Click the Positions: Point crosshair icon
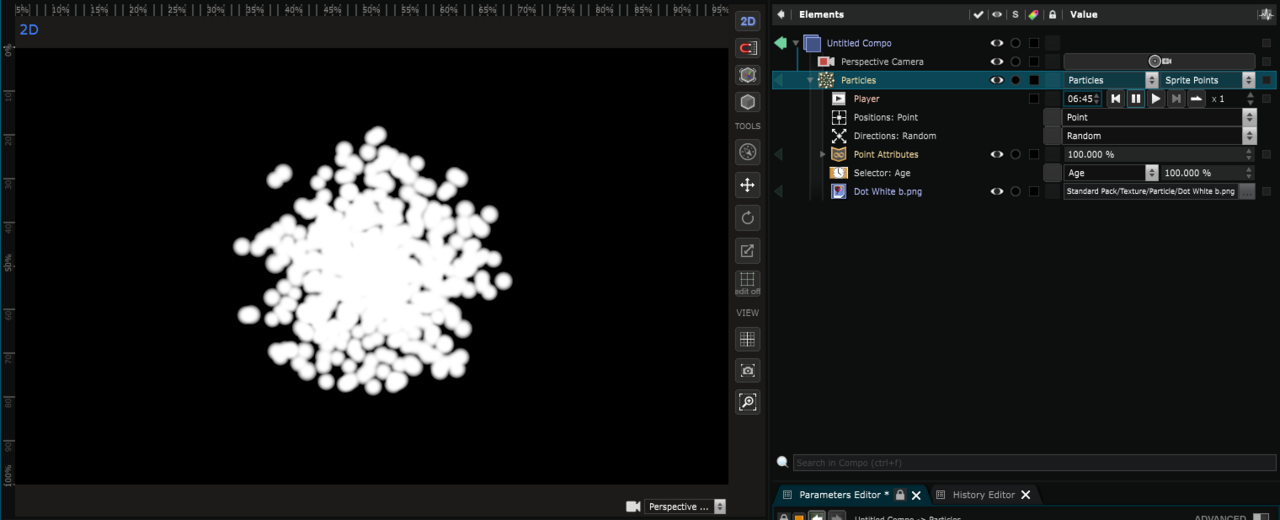Screen dimensions: 1280x520 pyautogui.click(x=839, y=117)
